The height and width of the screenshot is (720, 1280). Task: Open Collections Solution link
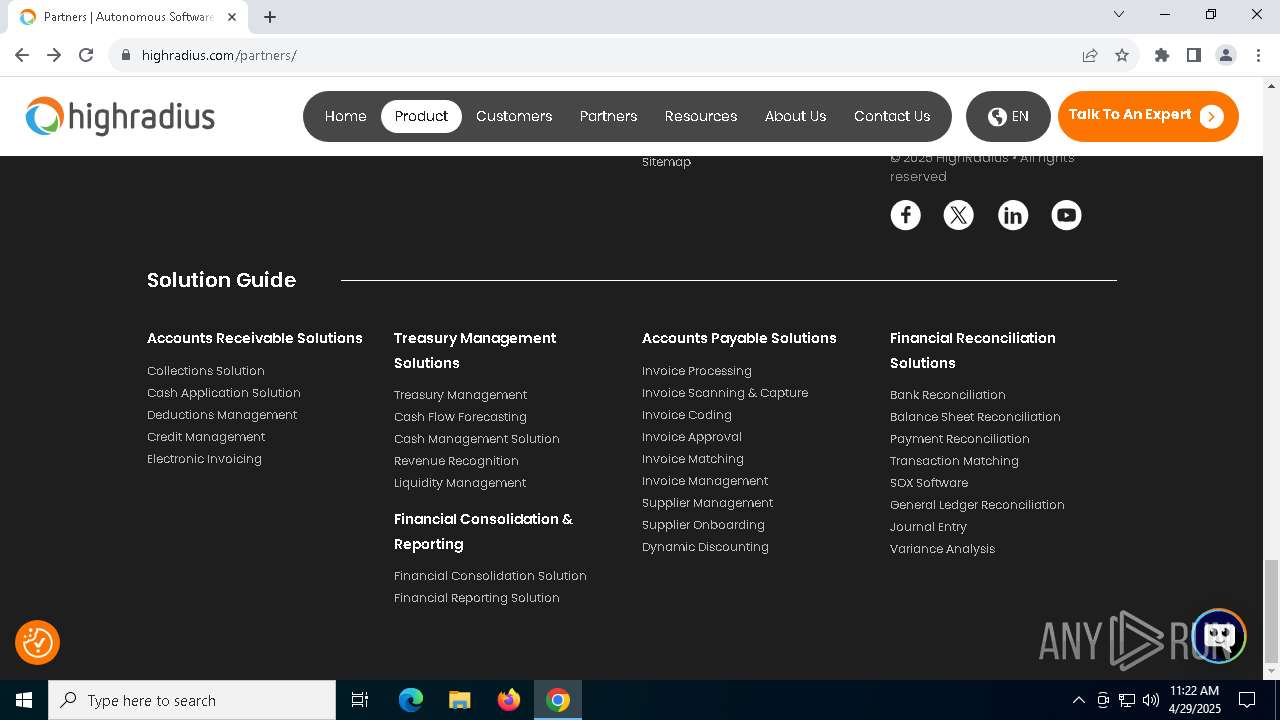[x=206, y=371]
